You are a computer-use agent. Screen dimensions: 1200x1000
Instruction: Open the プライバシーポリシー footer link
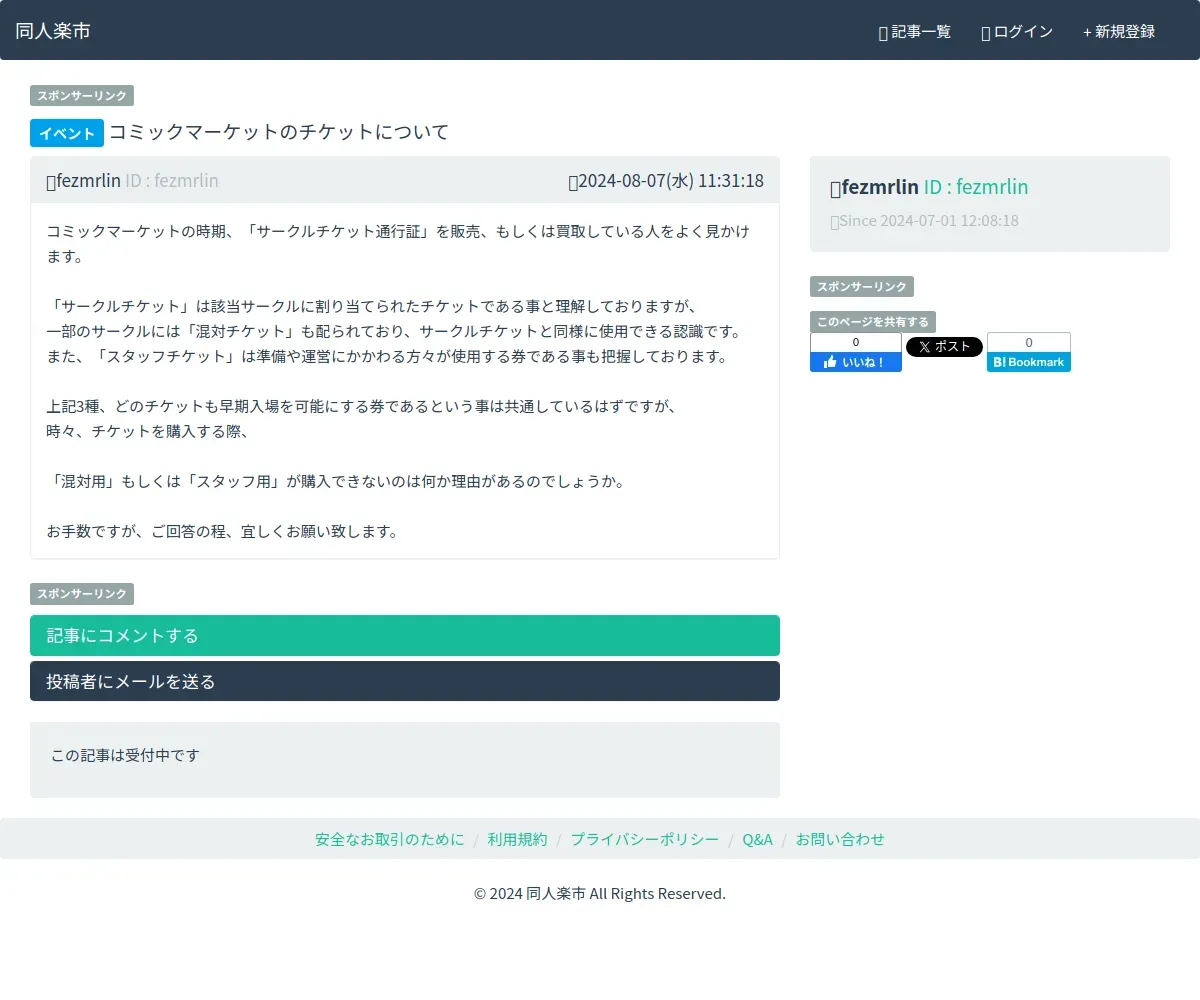pos(645,839)
